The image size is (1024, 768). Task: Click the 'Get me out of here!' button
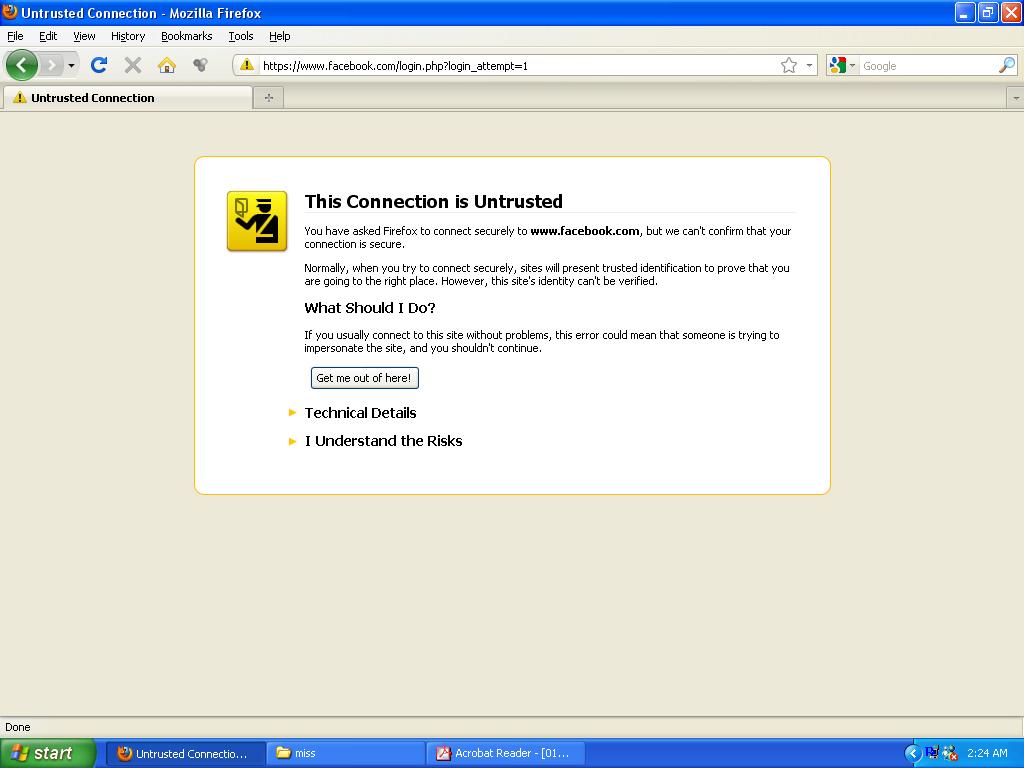tap(364, 378)
